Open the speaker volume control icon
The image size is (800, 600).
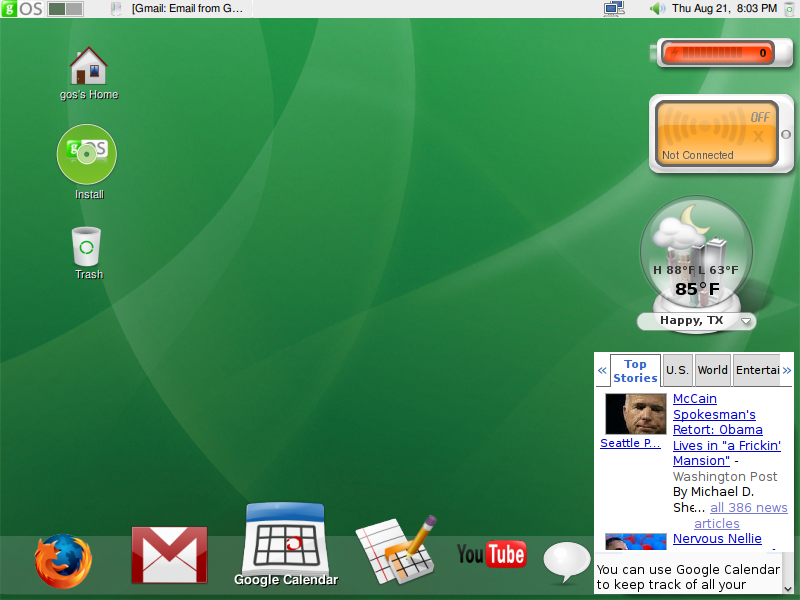pyautogui.click(x=657, y=9)
